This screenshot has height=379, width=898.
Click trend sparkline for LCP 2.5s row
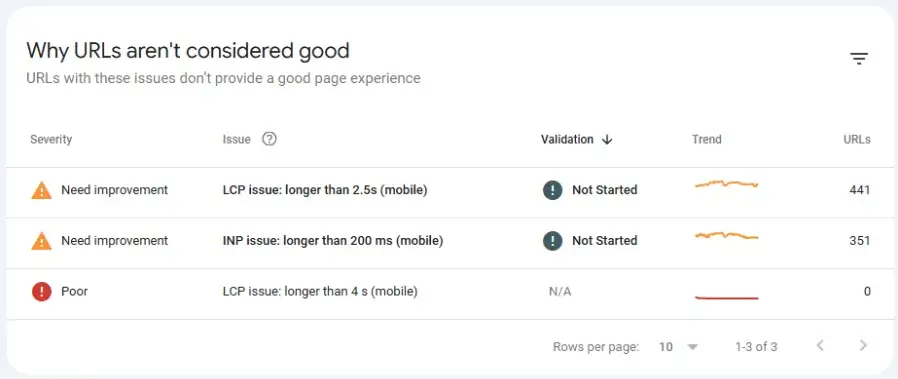726,184
